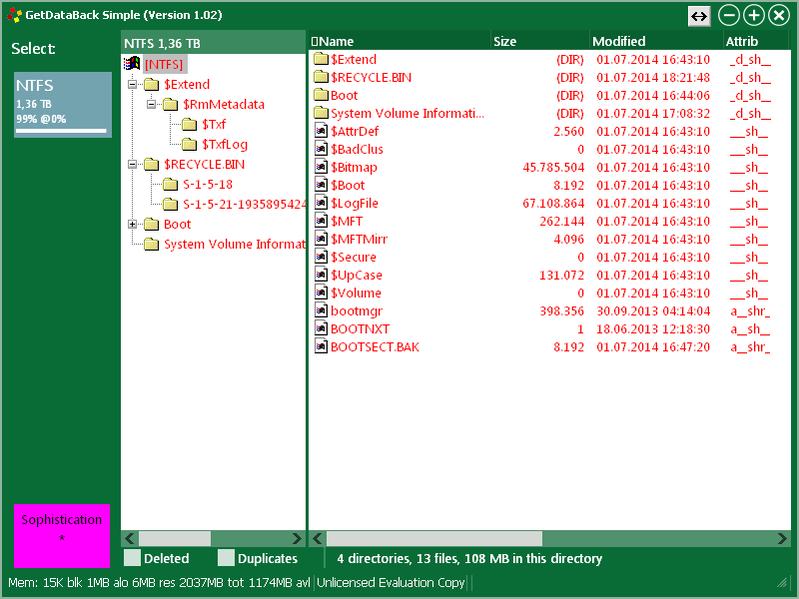This screenshot has height=599, width=799.
Task: Click the Select step label
Action: pos(33,48)
